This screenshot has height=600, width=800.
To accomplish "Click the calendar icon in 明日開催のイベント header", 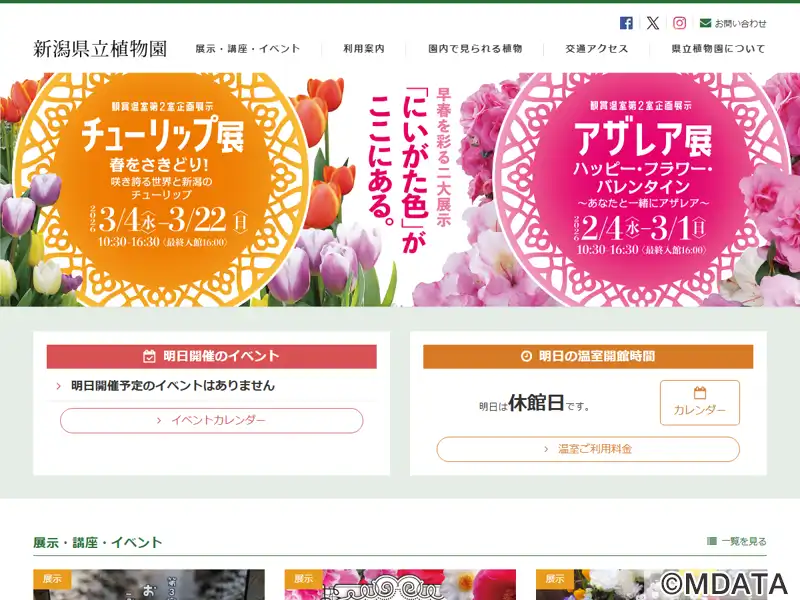I will [149, 356].
